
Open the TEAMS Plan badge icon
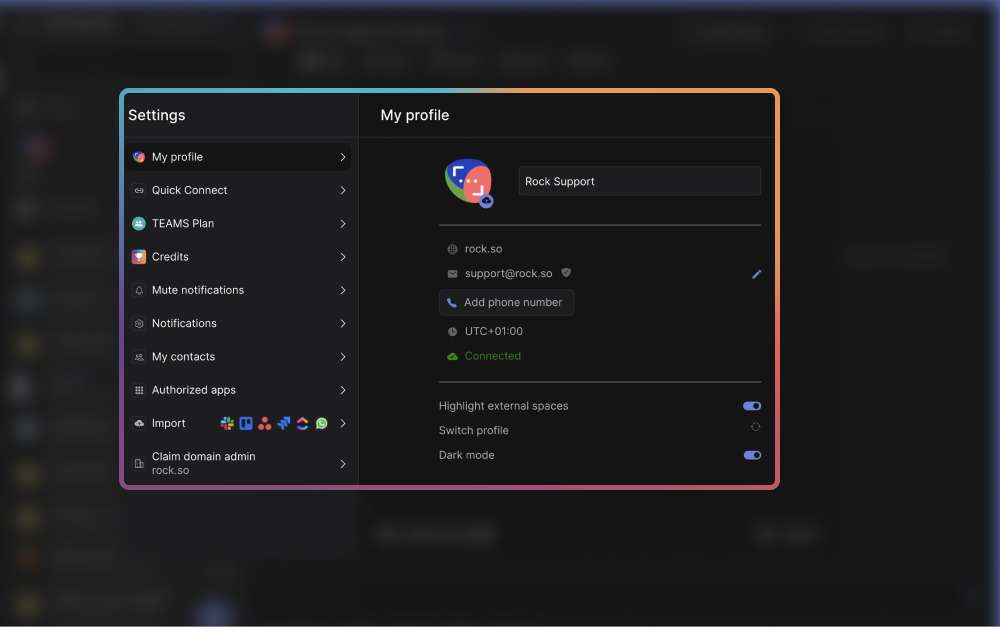[138, 223]
